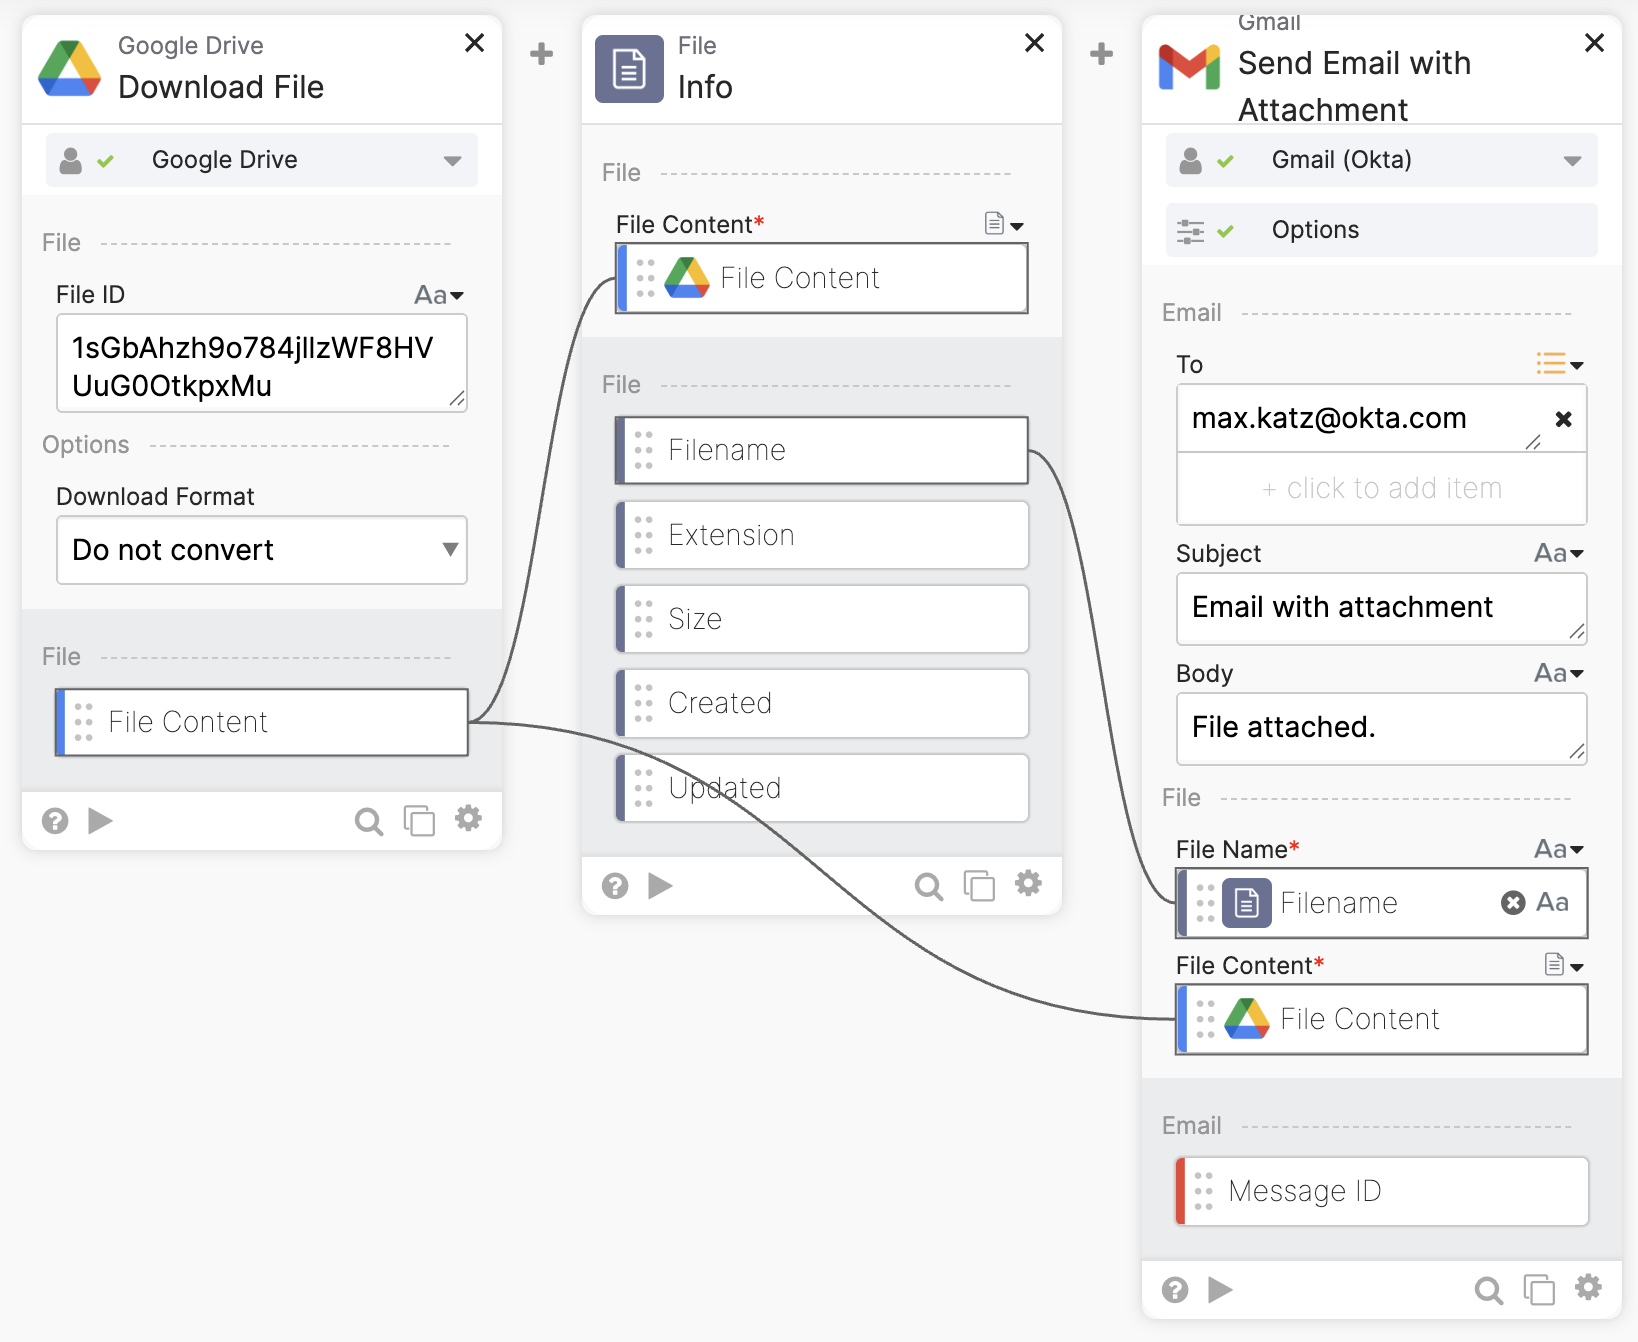Select the Message ID output field
Screen dimensions: 1638x1342
(x=1382, y=1191)
